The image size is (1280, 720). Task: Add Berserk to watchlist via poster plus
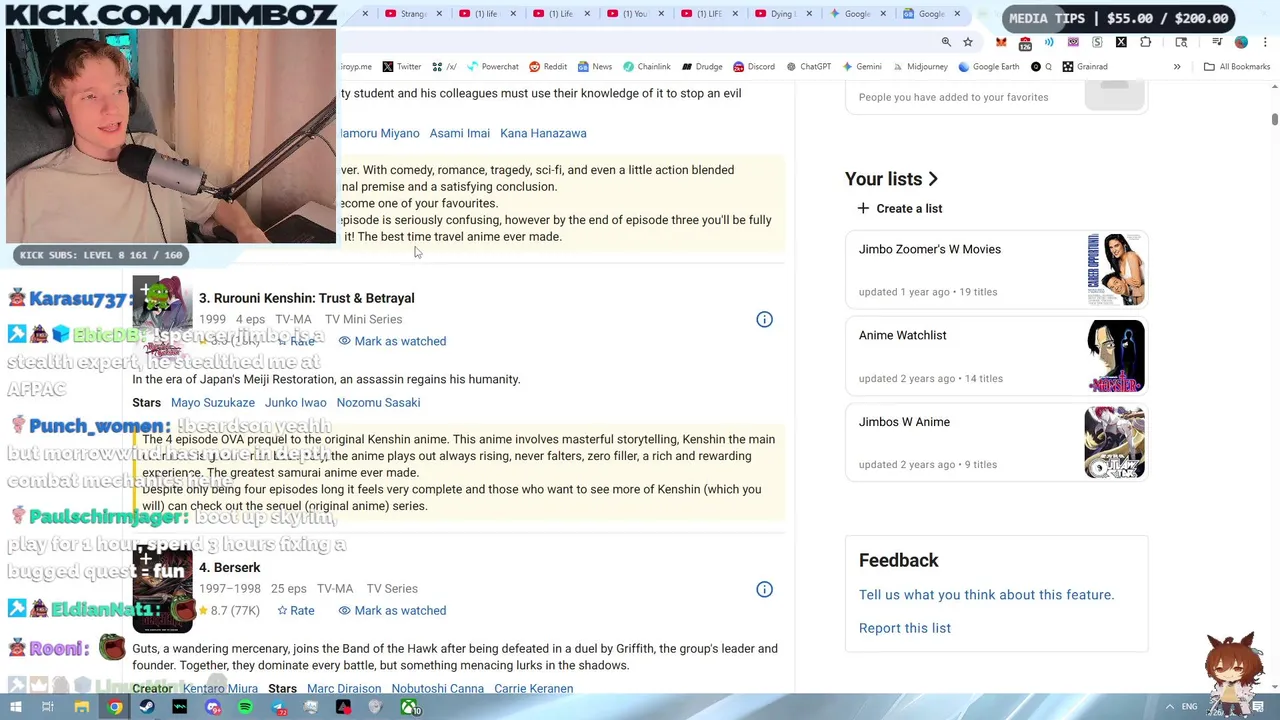145,559
